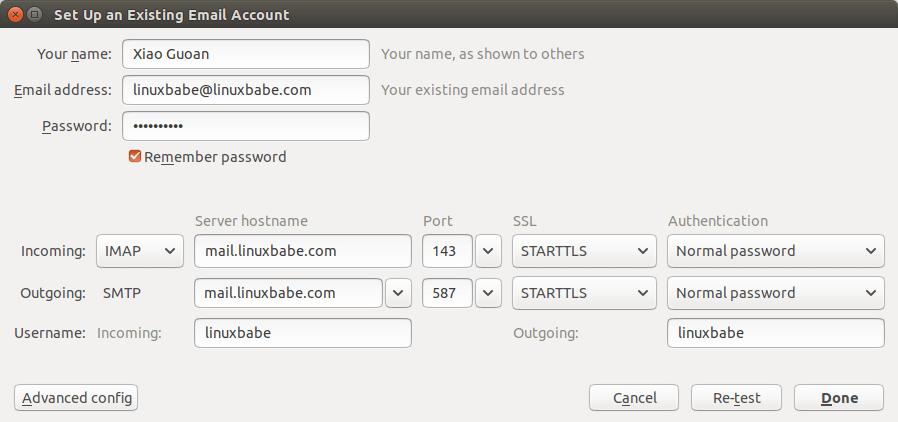
Task: Toggle the Remember password checkbox
Action: point(135,157)
